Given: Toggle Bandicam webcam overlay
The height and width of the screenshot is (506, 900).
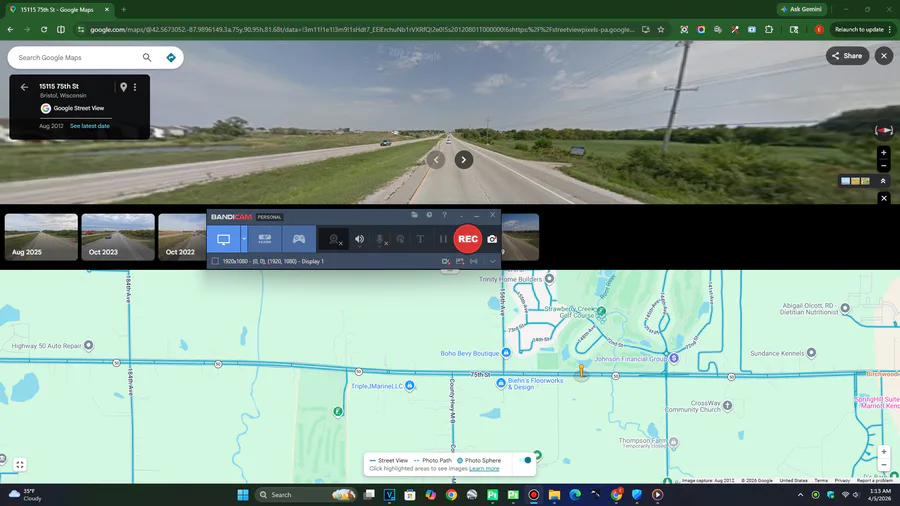Looking at the screenshot, I should [334, 239].
